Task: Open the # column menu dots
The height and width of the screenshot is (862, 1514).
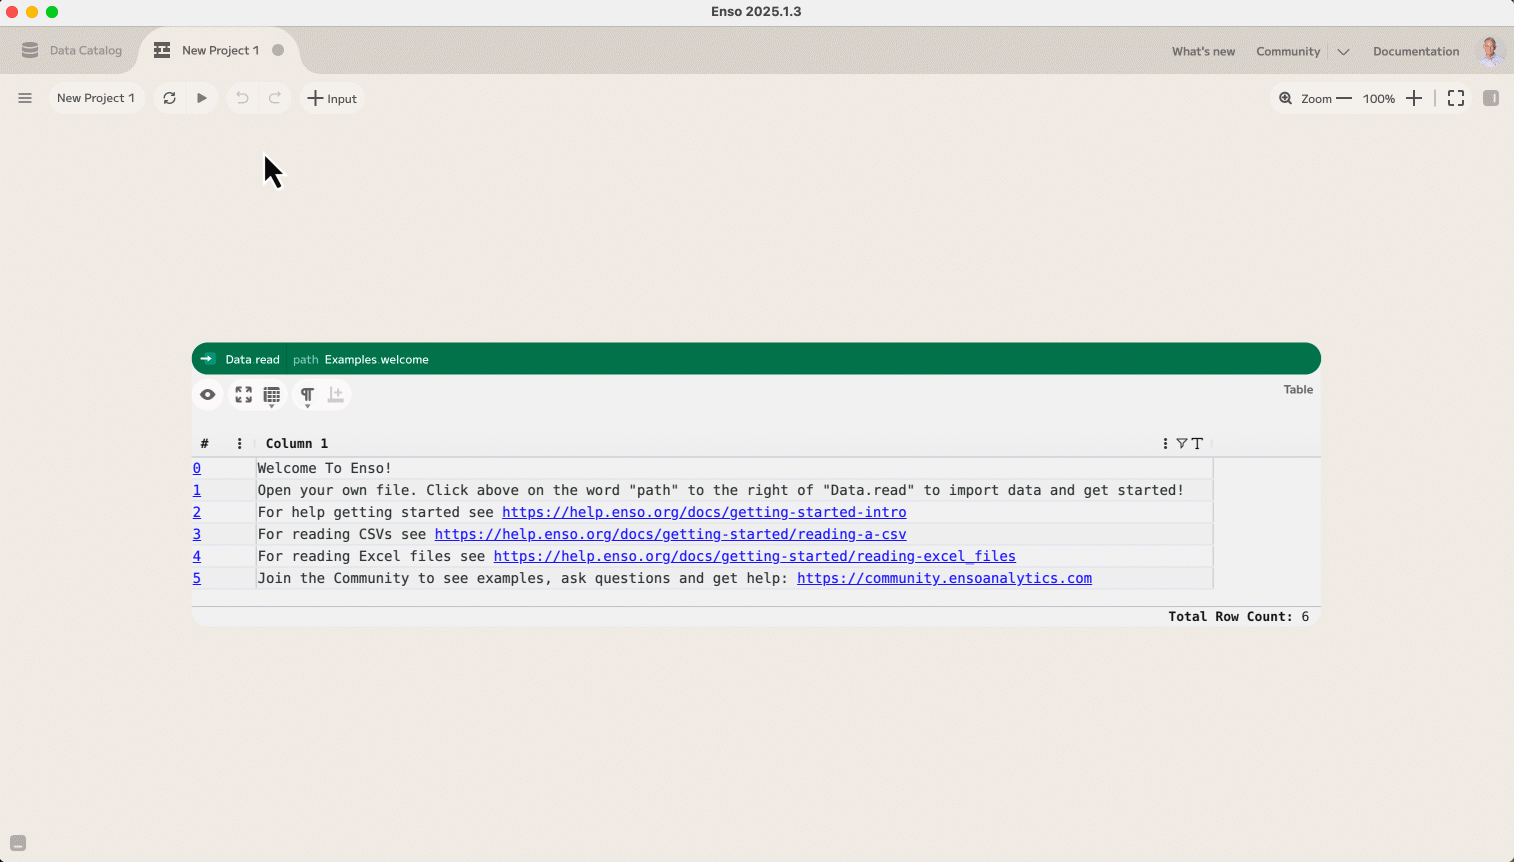Action: (x=239, y=443)
